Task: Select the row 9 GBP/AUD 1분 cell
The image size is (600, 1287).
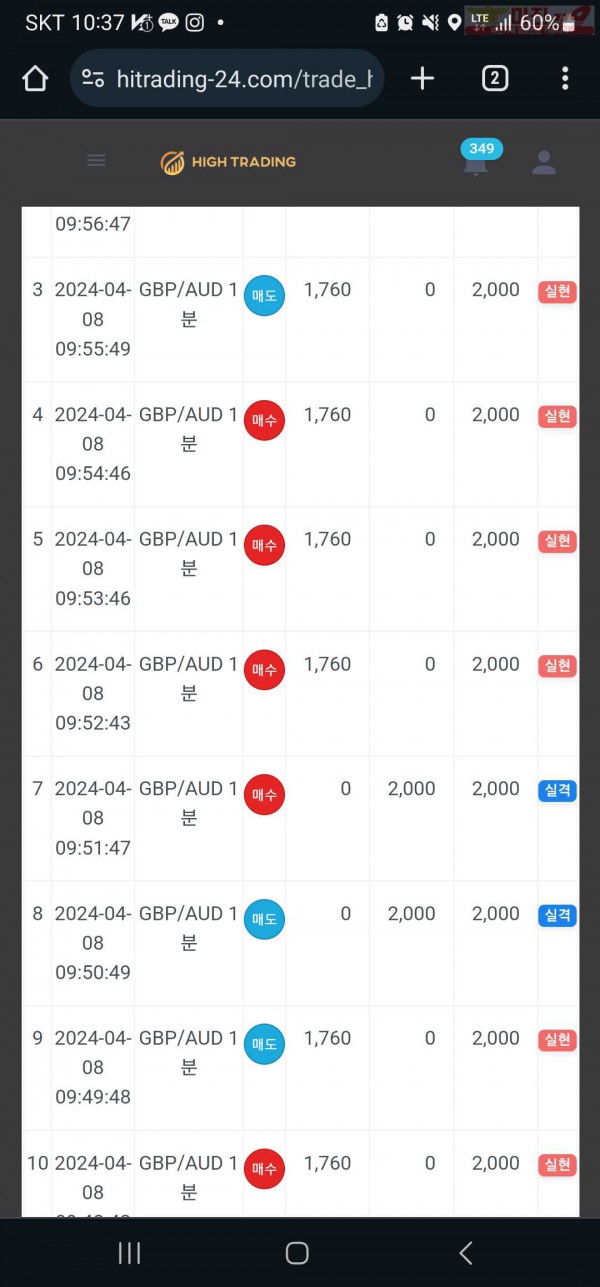Action: point(189,1052)
